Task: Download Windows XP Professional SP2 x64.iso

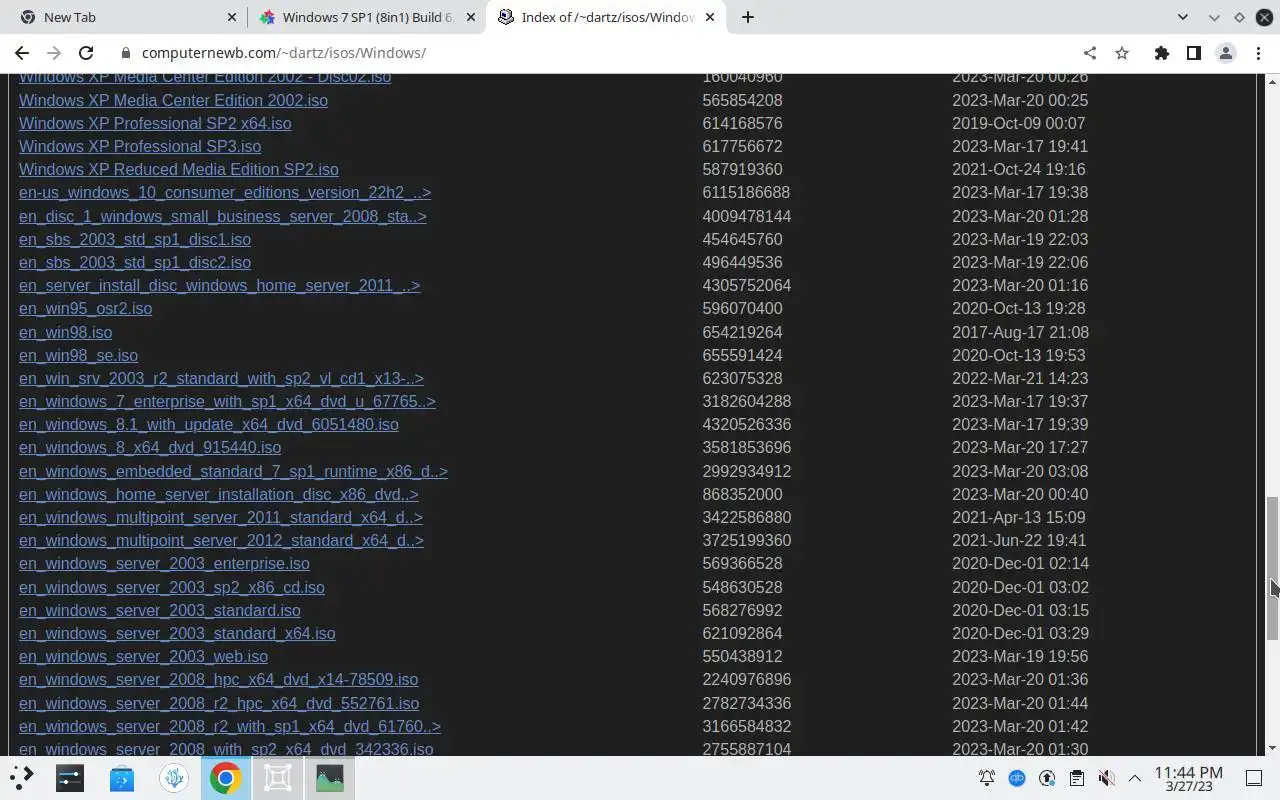Action: click(155, 123)
